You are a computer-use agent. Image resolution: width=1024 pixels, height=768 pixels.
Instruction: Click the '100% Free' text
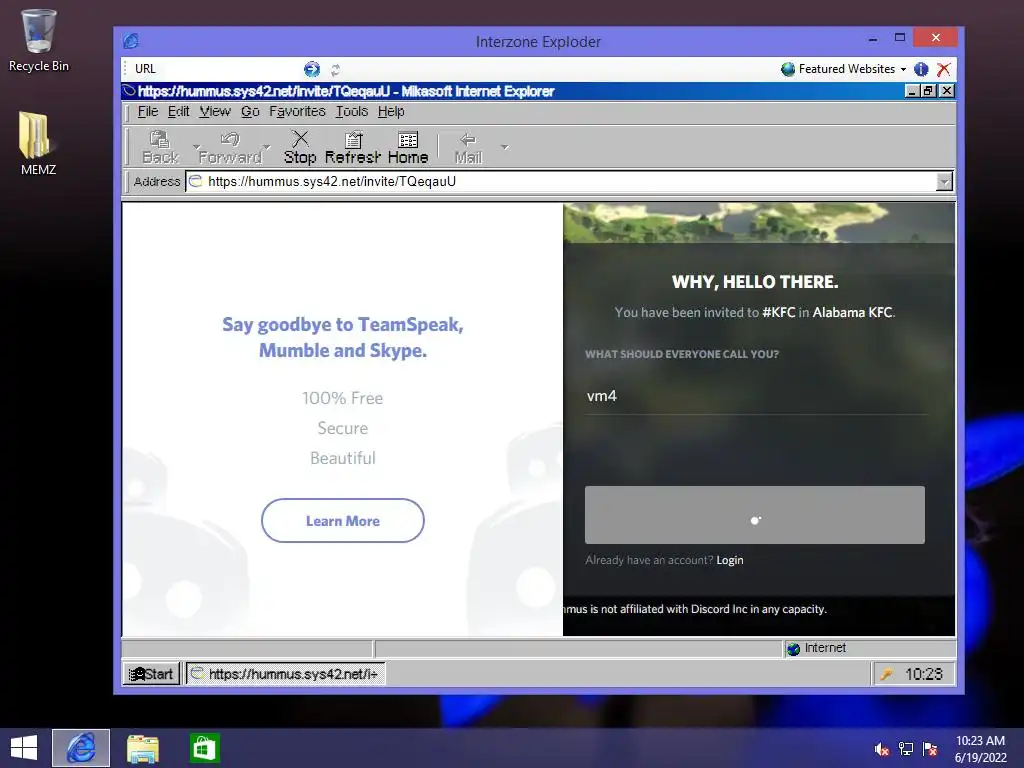[x=343, y=398]
